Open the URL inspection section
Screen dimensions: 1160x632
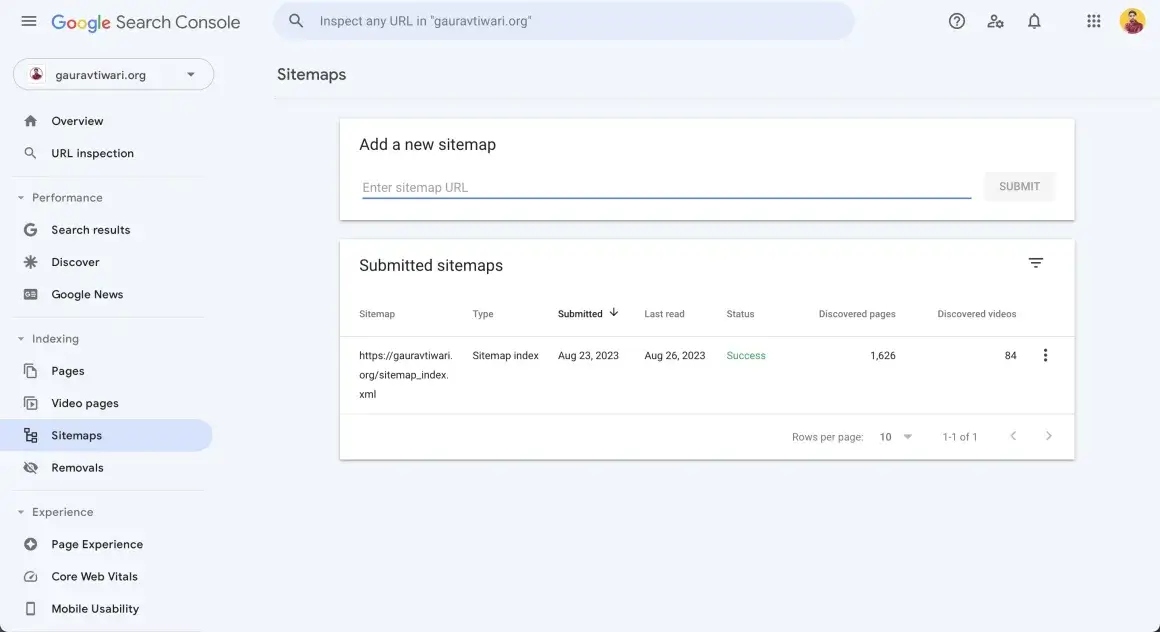tap(92, 152)
